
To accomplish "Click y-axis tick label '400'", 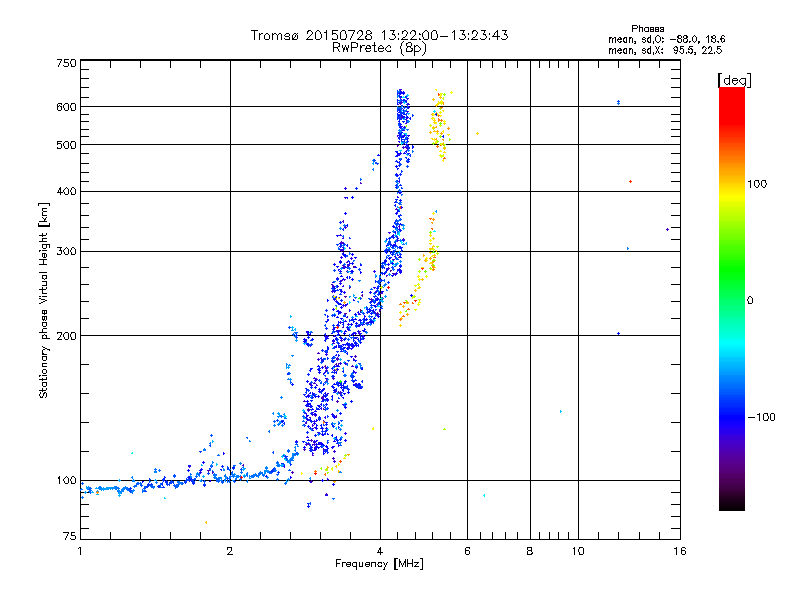I will pos(66,191).
